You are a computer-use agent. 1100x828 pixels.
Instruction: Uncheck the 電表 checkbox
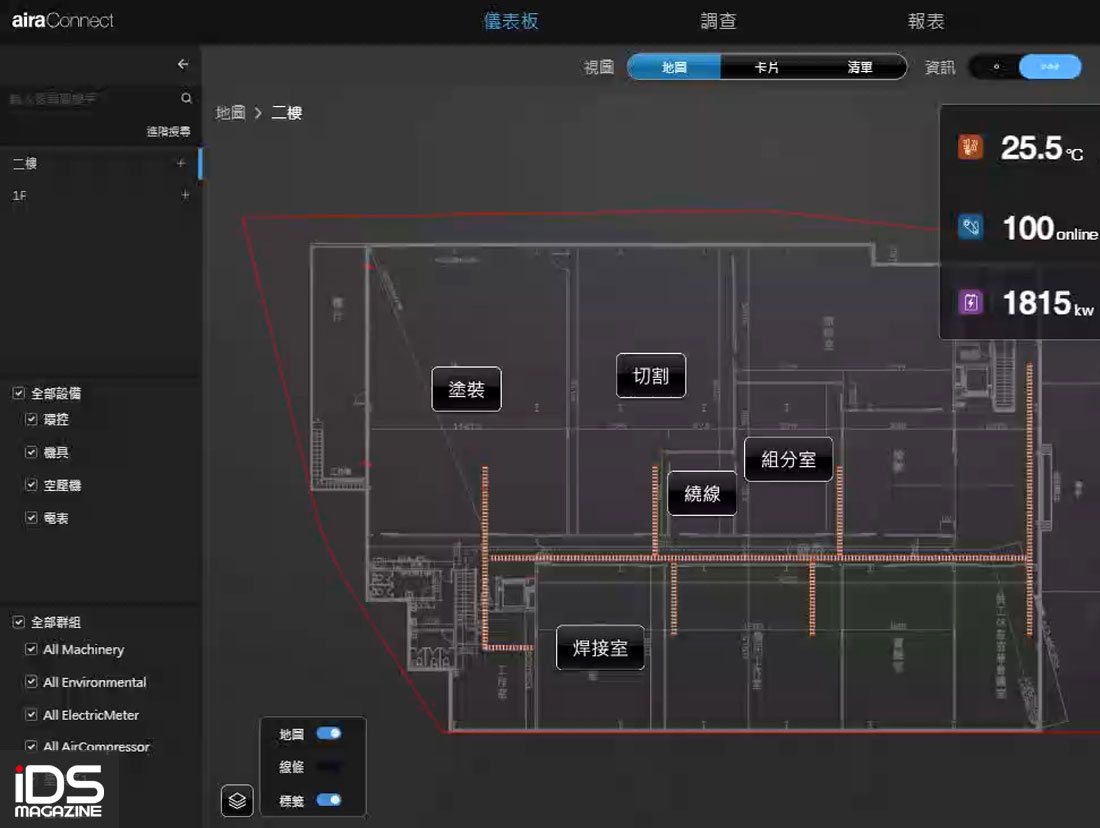(x=31, y=518)
